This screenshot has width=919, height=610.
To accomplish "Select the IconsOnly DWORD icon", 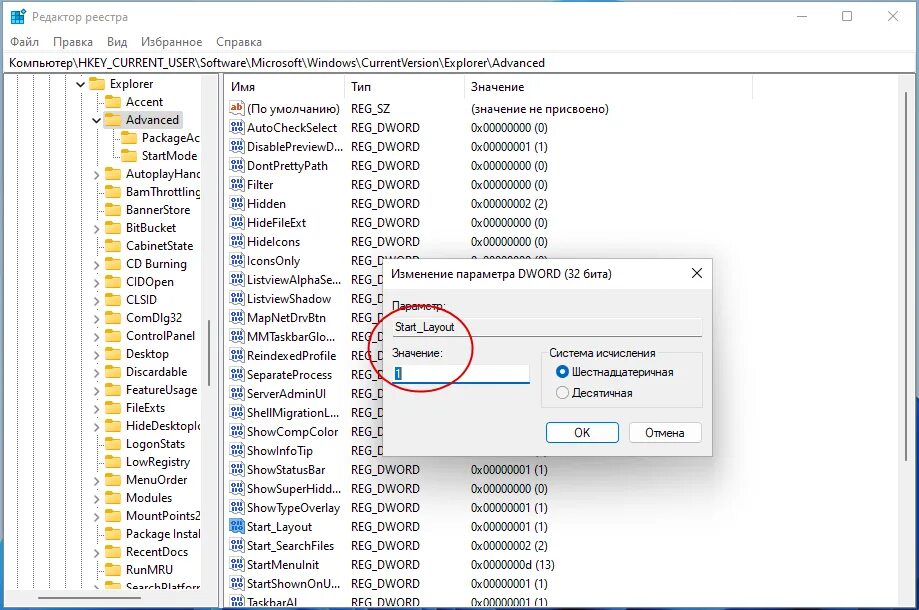I will point(237,261).
